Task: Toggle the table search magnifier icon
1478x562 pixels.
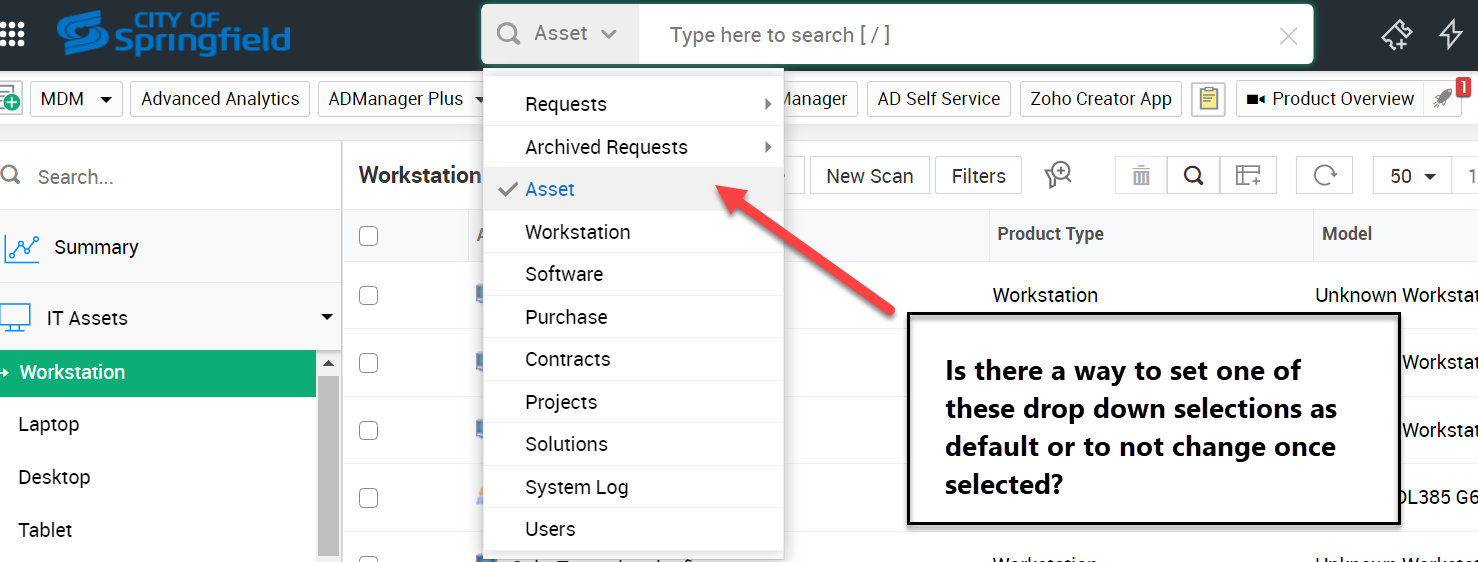Action: (1193, 176)
